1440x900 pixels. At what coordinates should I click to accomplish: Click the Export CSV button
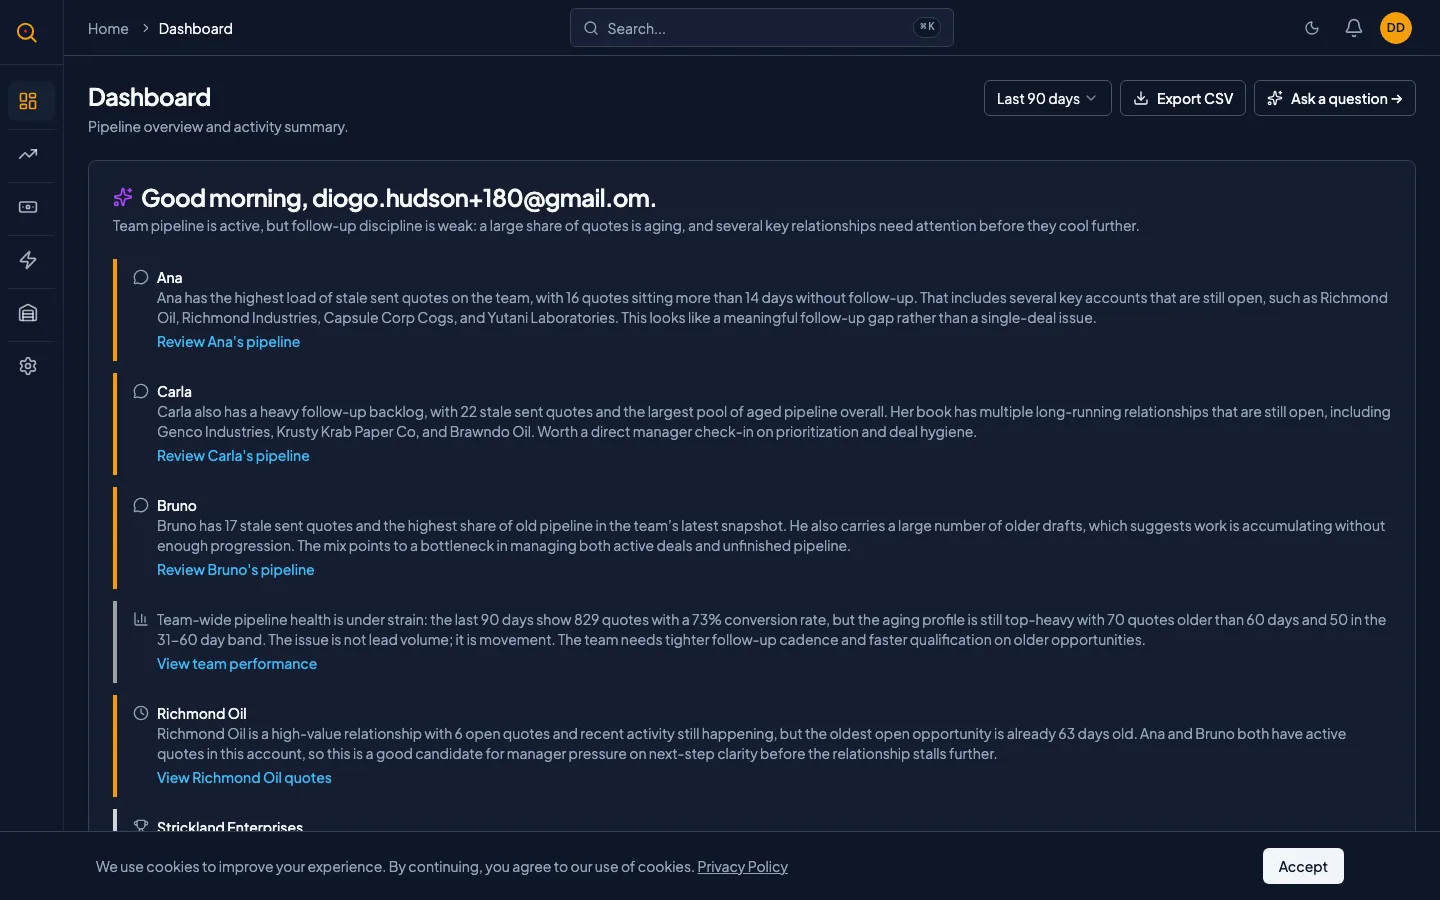point(1183,98)
